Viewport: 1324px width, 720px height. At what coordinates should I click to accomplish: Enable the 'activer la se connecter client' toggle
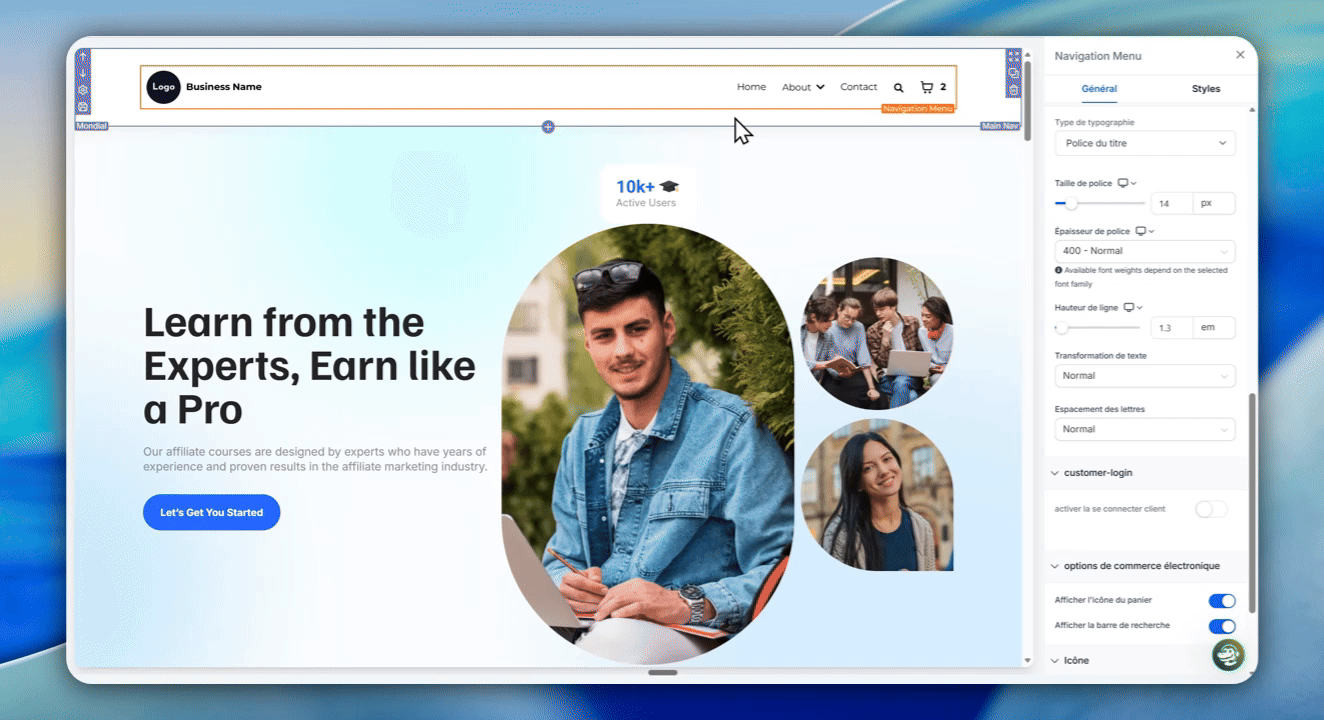[x=1210, y=510]
